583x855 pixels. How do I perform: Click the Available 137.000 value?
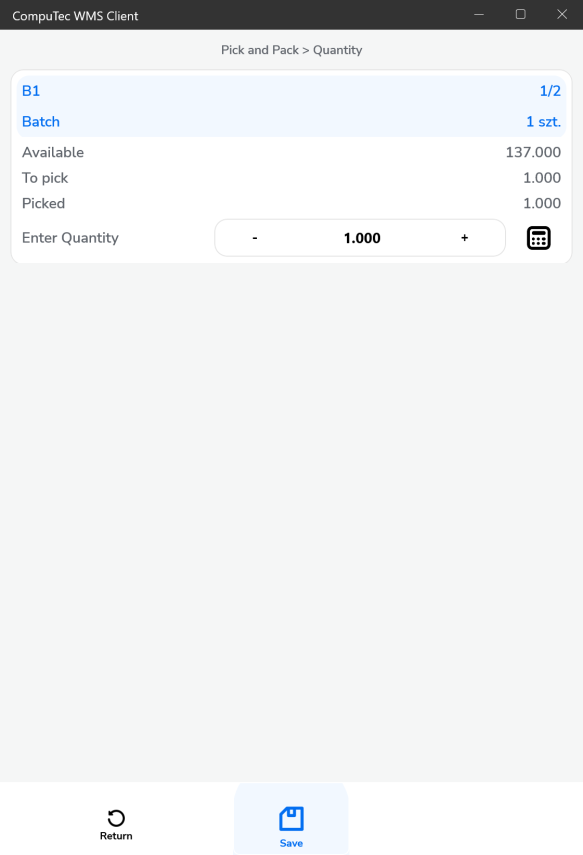(533, 152)
